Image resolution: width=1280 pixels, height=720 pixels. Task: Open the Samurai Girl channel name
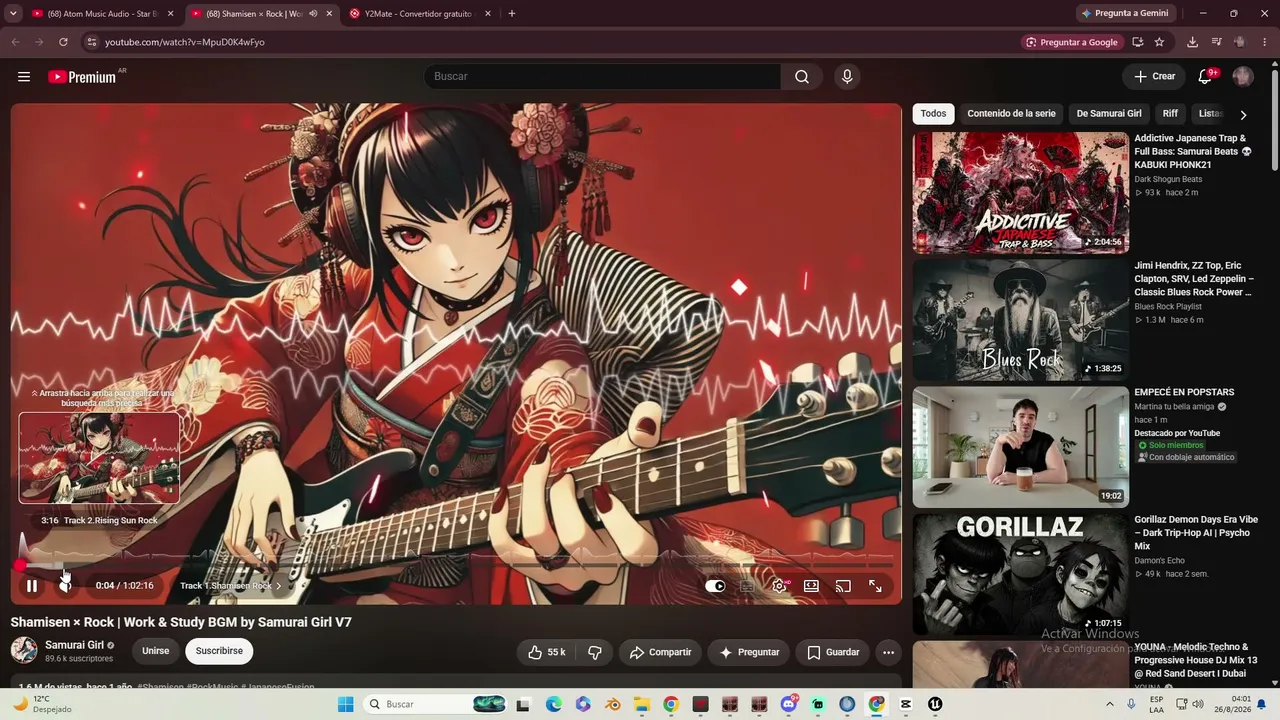pos(74,645)
